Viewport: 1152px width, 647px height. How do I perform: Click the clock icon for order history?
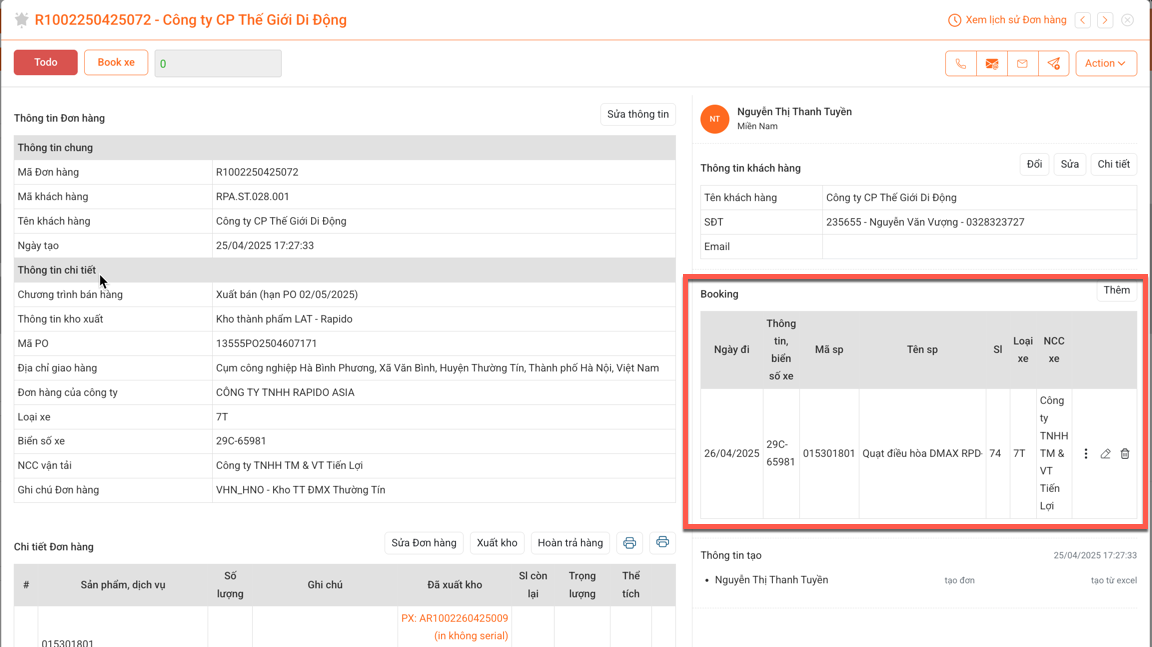click(954, 20)
